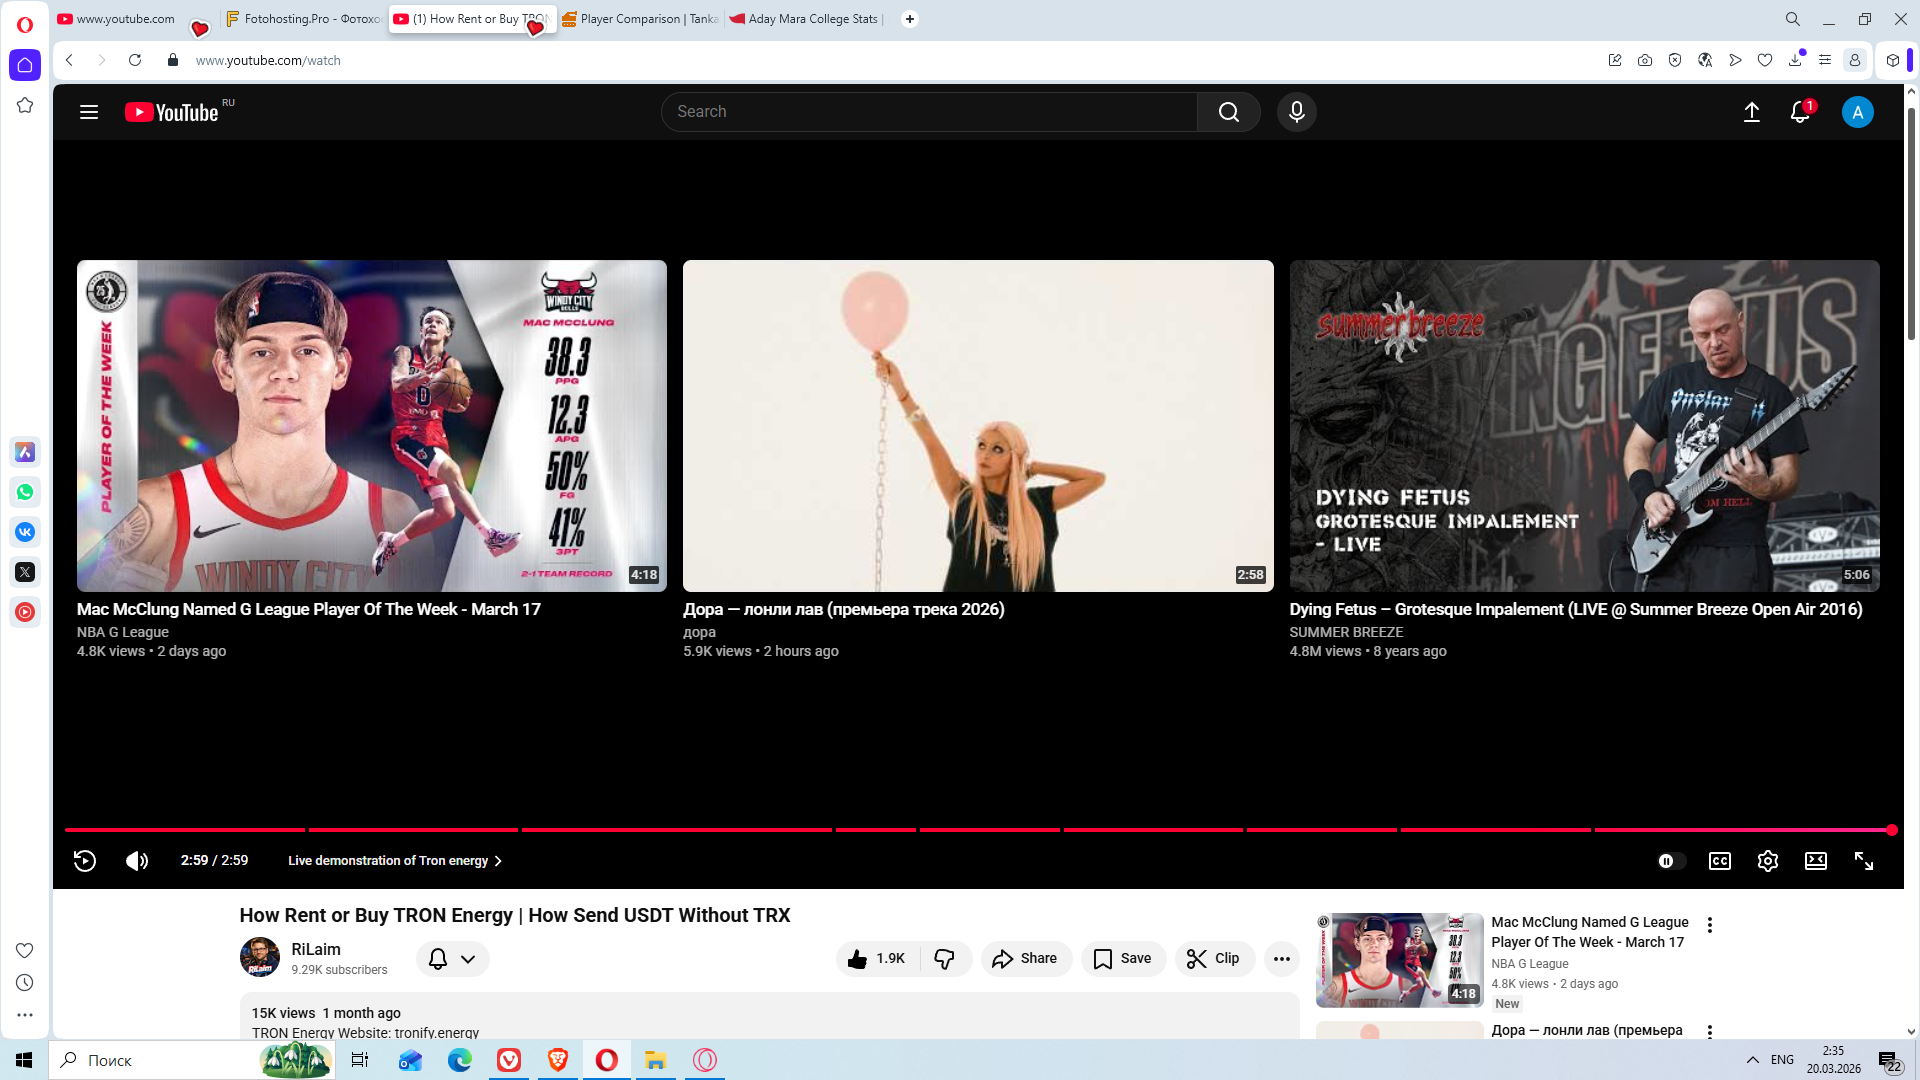Click the upload/create icon
Image resolution: width=1920 pixels, height=1080 pixels.
click(1751, 112)
